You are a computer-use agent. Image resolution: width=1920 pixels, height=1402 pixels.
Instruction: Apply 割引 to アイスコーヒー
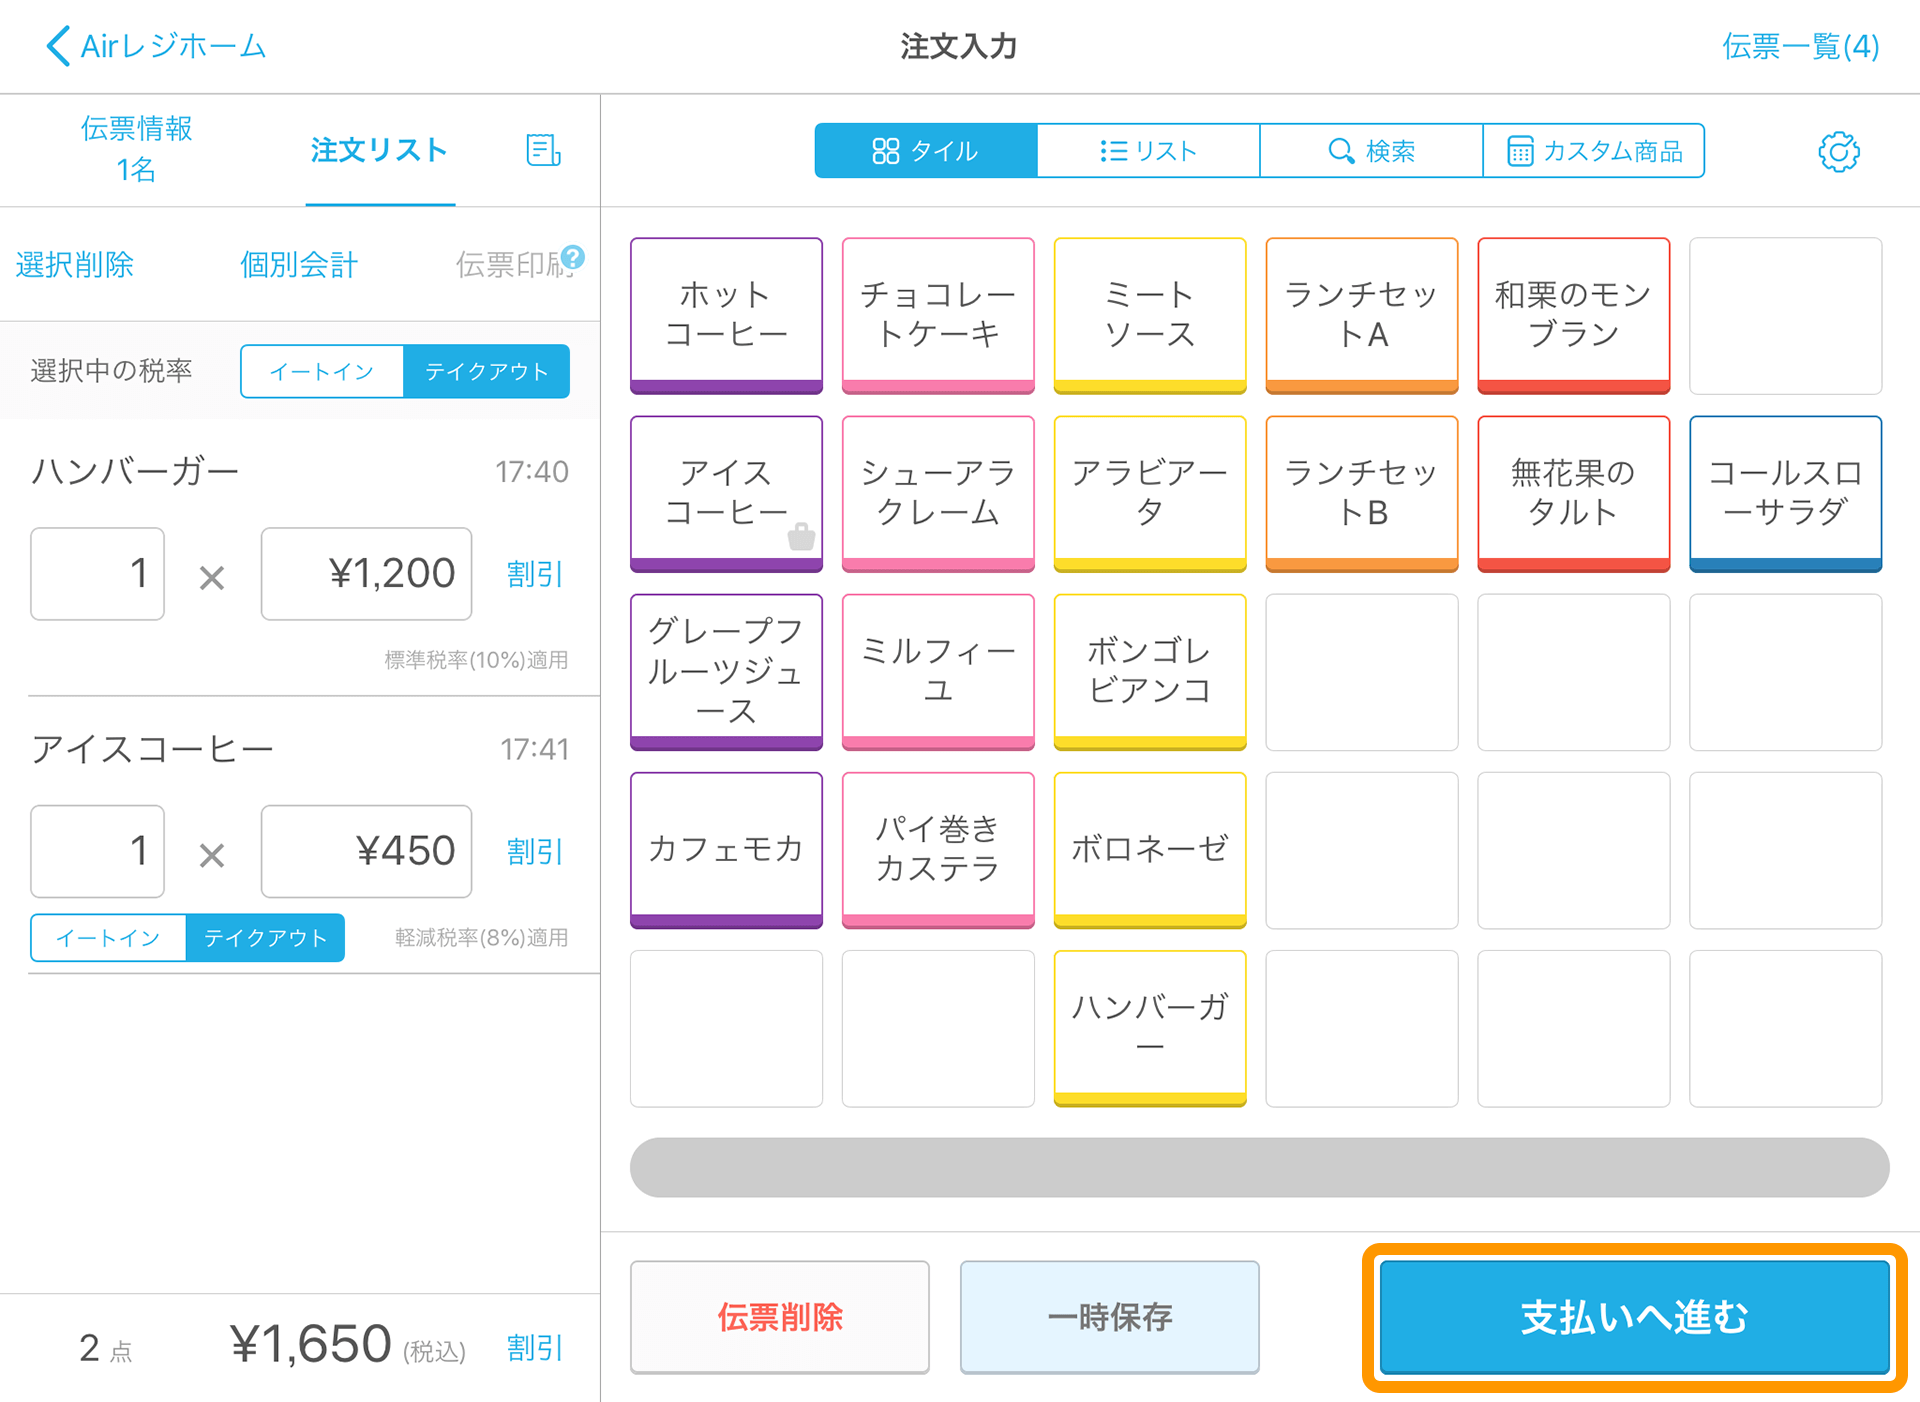(535, 852)
